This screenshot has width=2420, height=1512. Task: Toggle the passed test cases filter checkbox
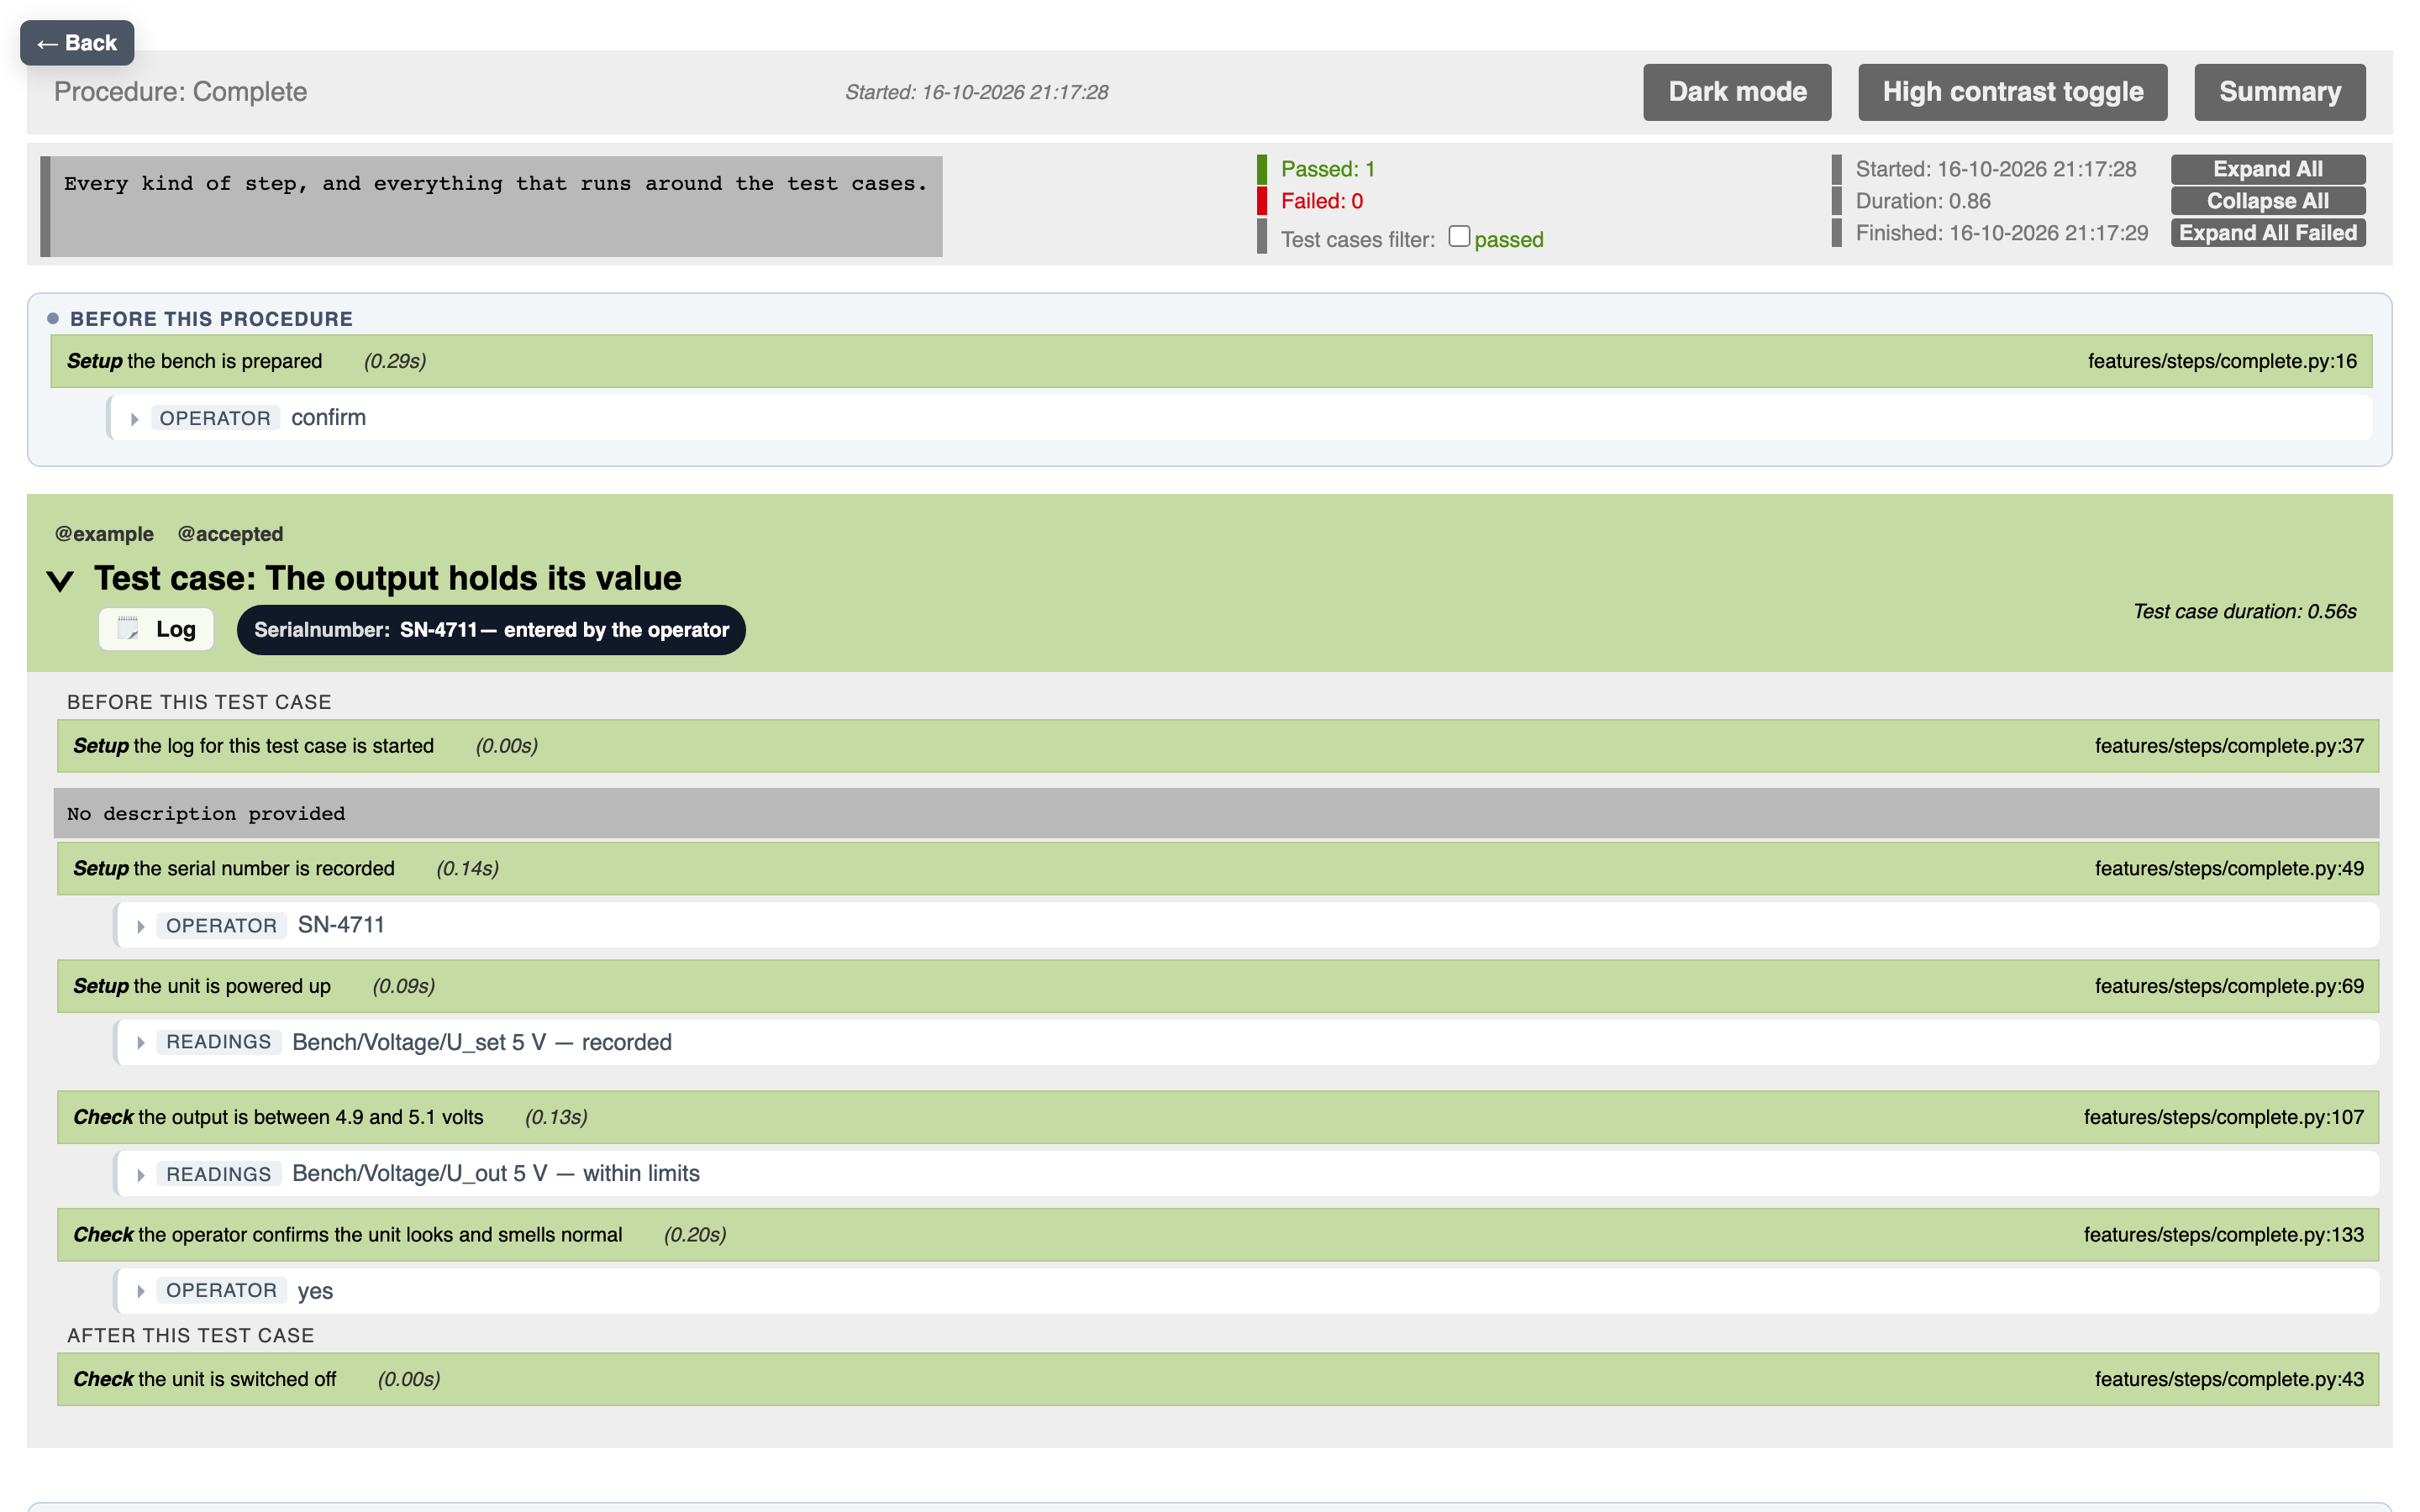click(1458, 237)
